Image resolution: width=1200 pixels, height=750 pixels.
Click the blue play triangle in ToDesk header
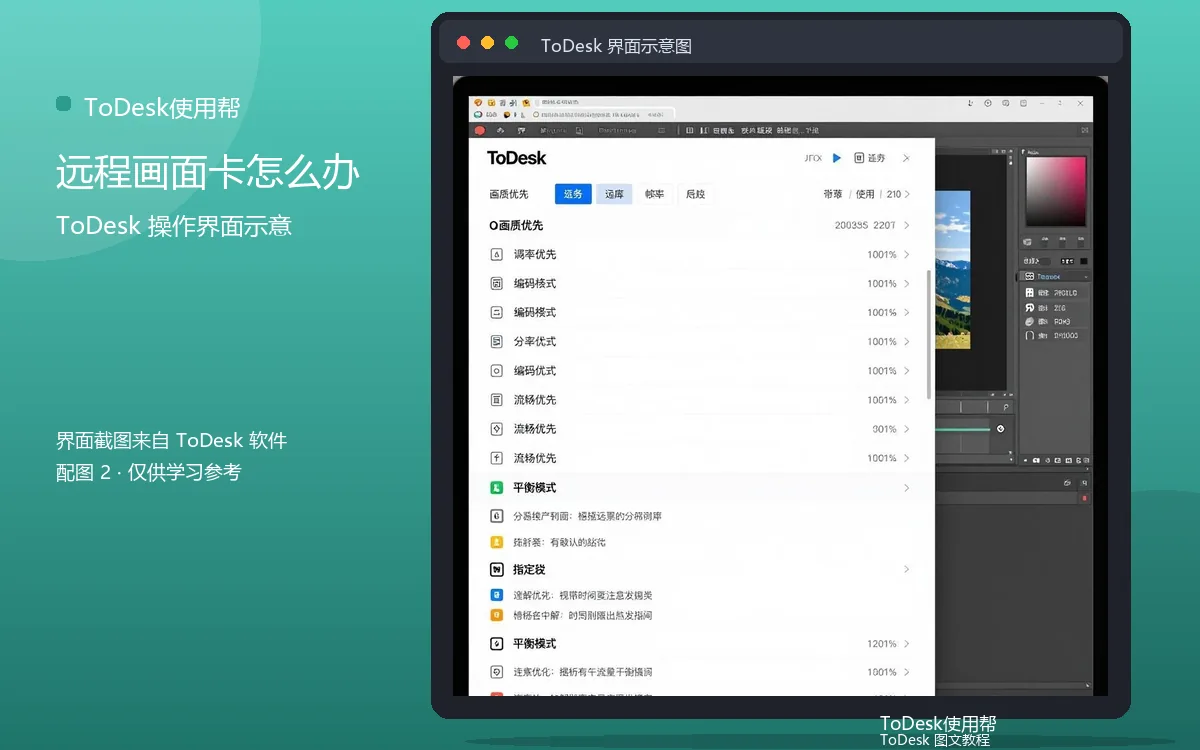coord(837,158)
